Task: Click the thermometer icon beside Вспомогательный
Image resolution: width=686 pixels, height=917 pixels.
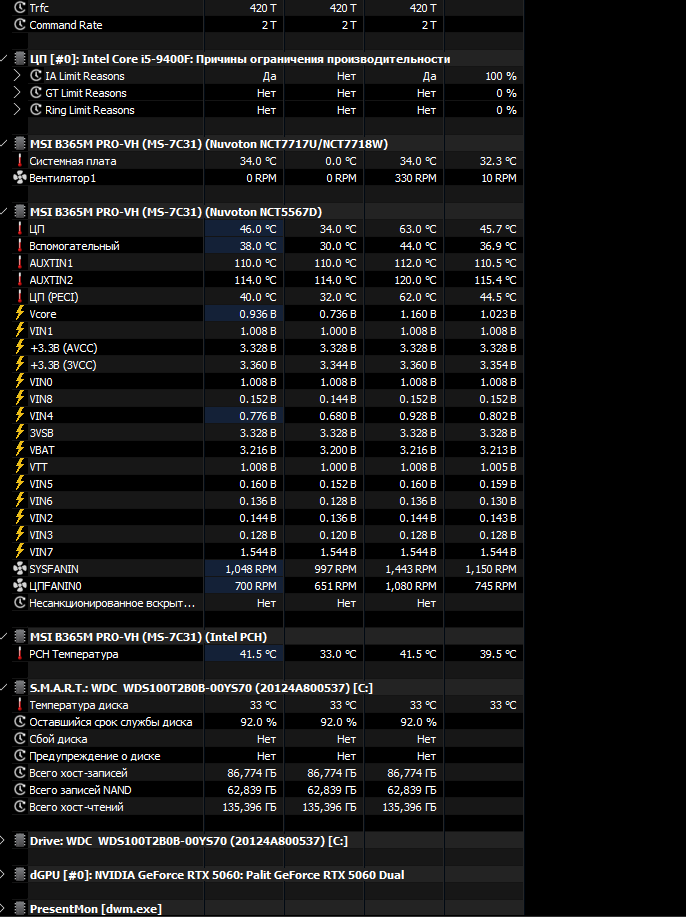Action: 20,246
